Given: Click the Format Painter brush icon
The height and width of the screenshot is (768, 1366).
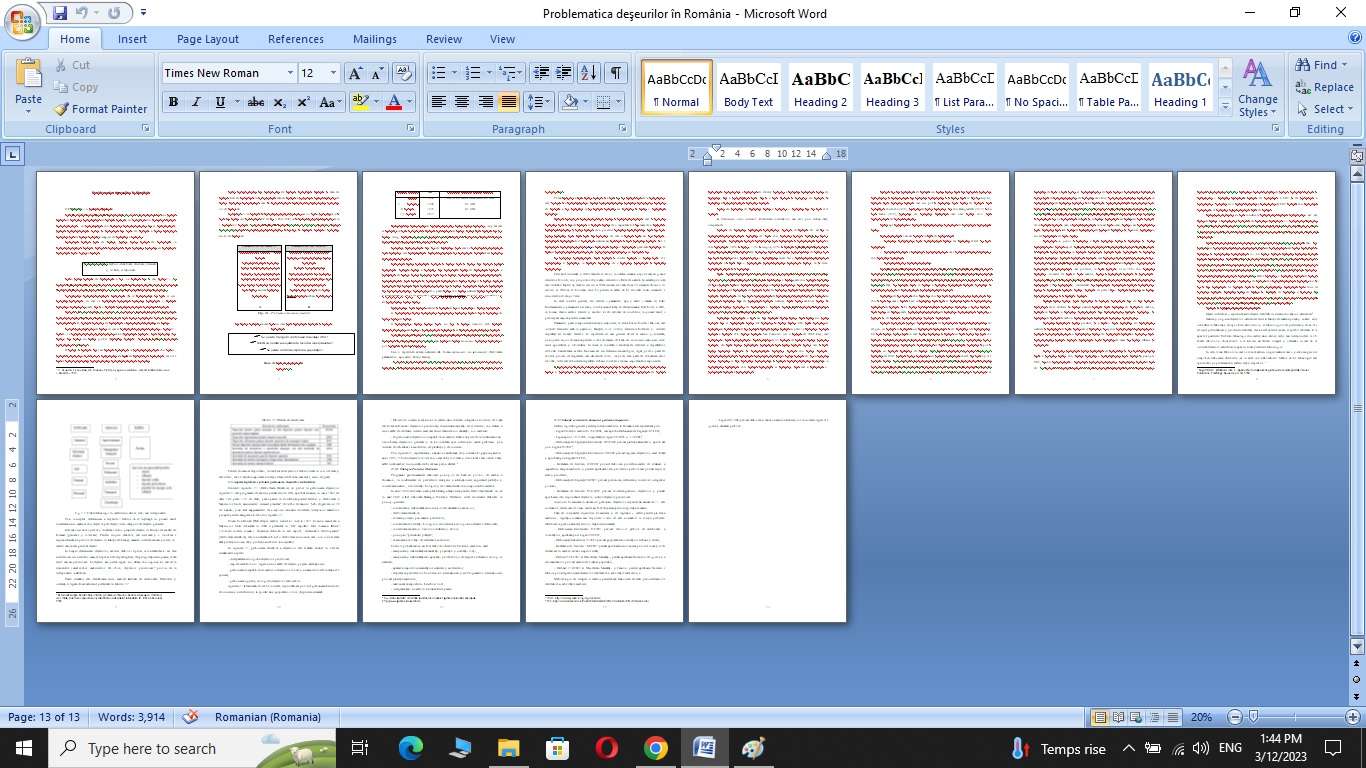Looking at the screenshot, I should coord(61,109).
